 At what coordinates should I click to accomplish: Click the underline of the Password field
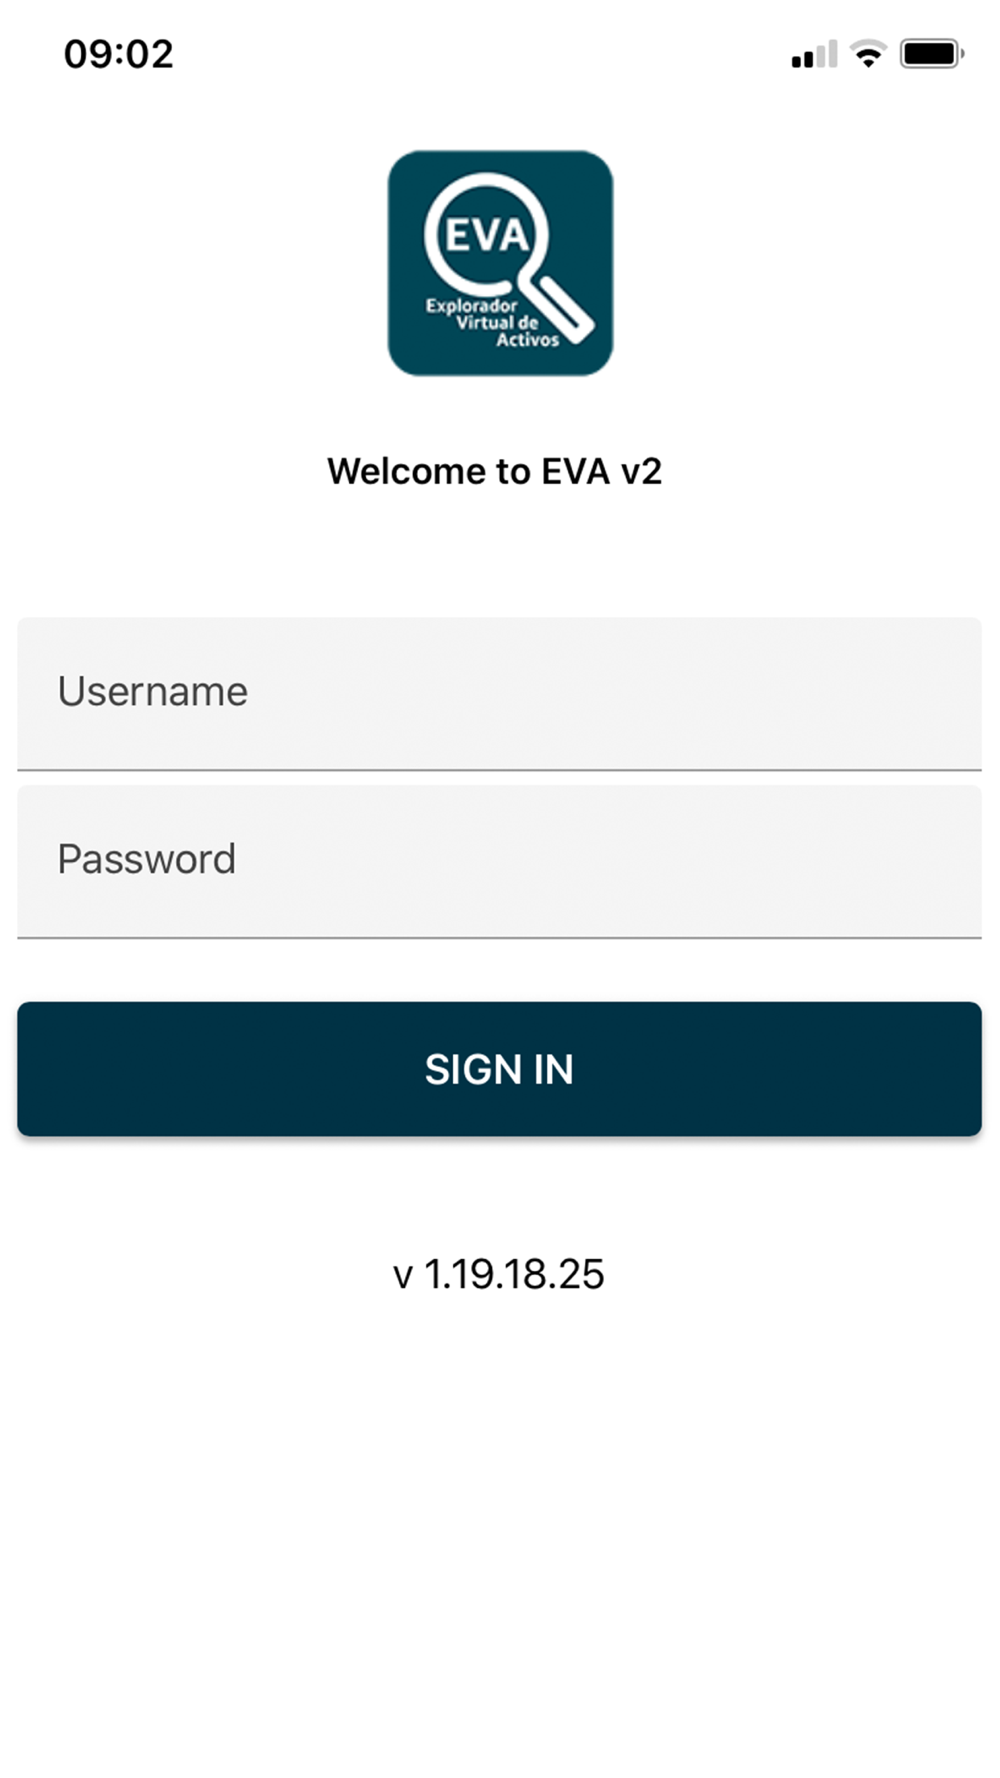499,938
